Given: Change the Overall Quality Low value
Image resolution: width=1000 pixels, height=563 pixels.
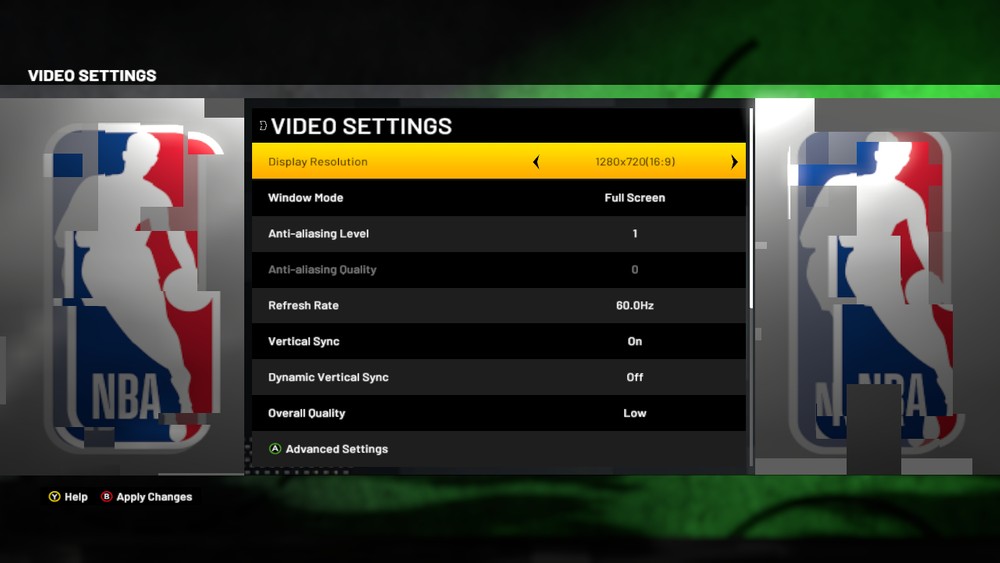Looking at the screenshot, I should pyautogui.click(x=635, y=413).
